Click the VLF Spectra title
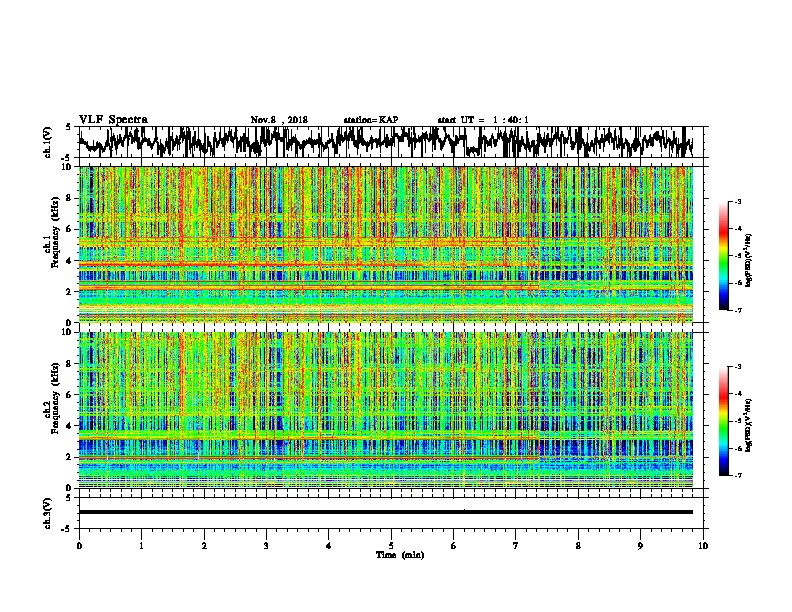This screenshot has height=612, width=792. point(113,120)
